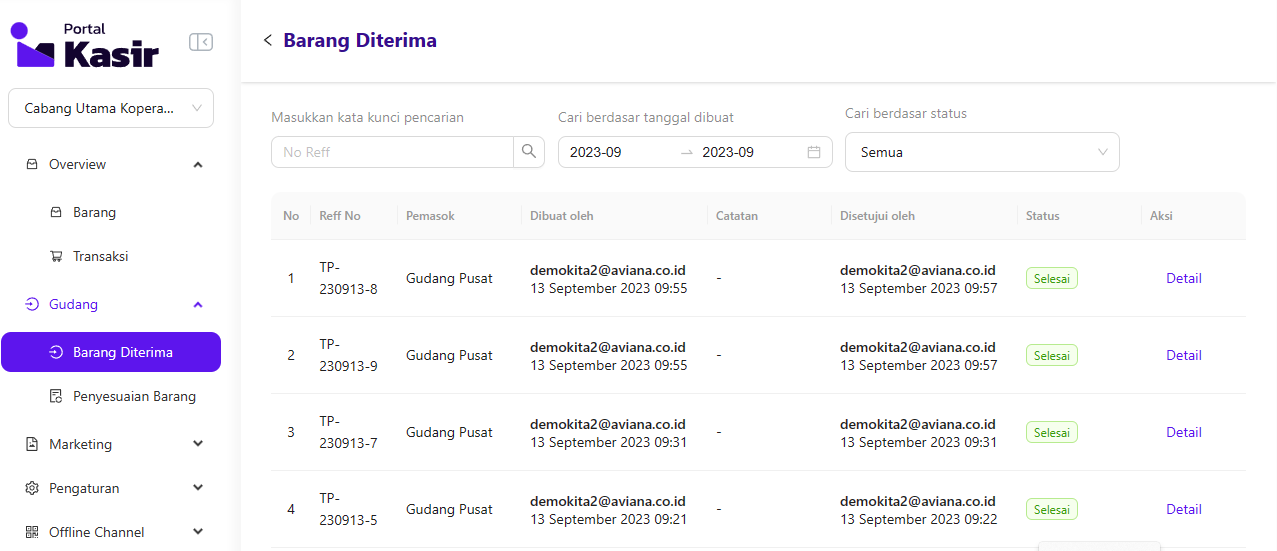Click the calendar icon in date range
Image resolution: width=1277 pixels, height=551 pixels.
[814, 152]
